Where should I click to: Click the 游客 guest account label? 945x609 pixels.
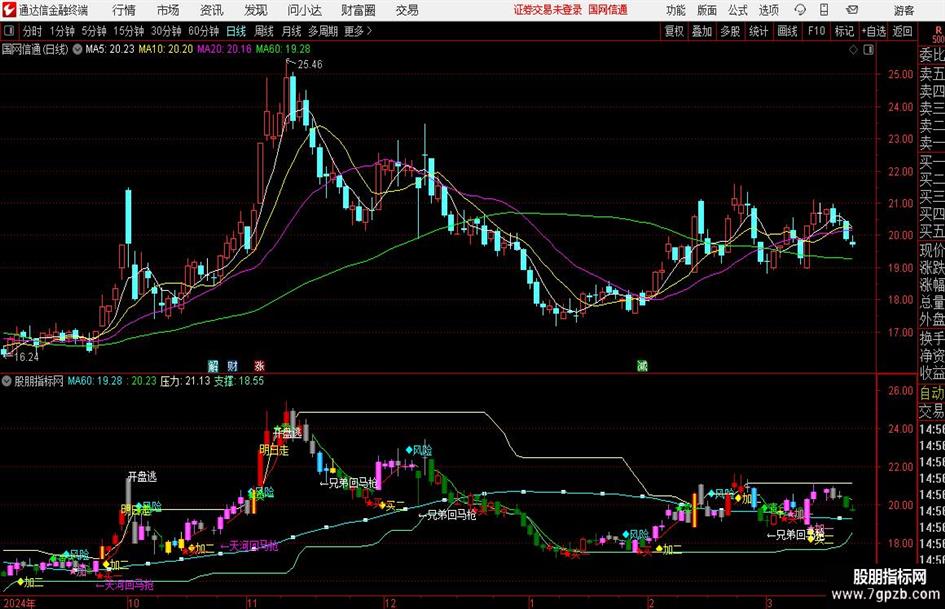click(x=904, y=10)
